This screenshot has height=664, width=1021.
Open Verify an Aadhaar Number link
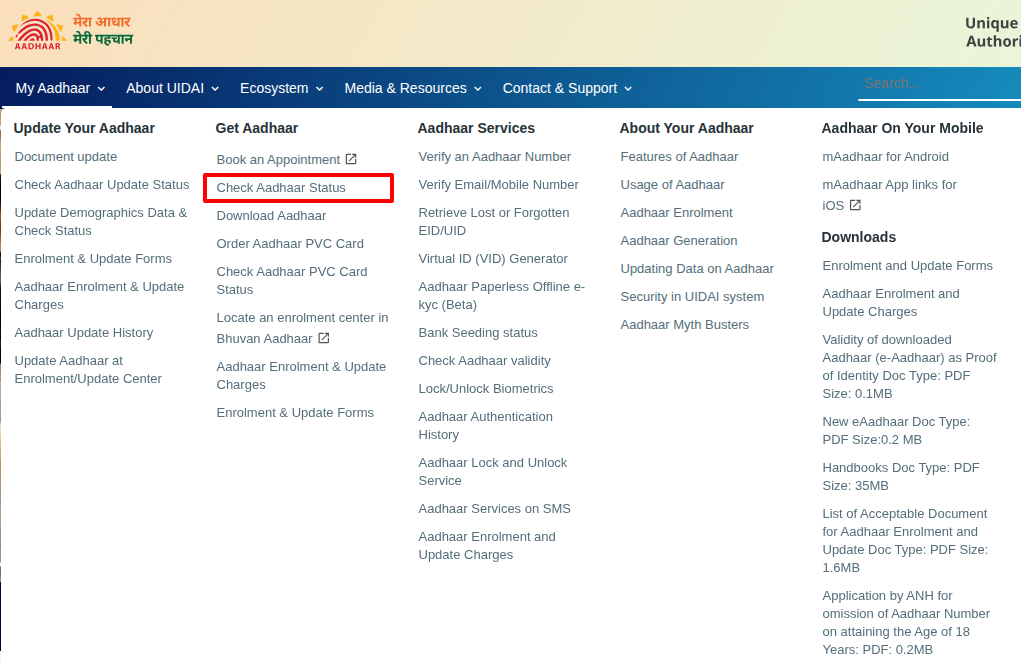tap(494, 157)
